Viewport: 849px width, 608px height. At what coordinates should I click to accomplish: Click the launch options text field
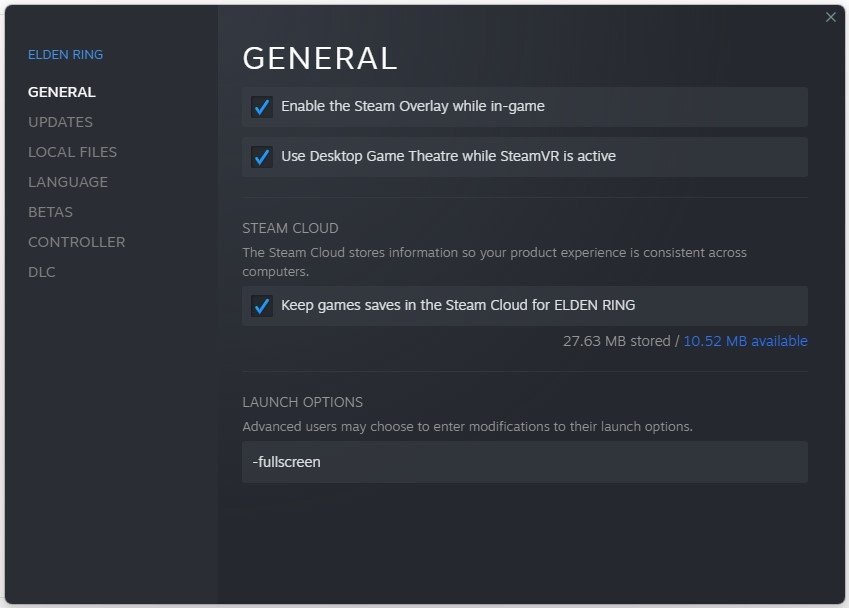pos(524,462)
